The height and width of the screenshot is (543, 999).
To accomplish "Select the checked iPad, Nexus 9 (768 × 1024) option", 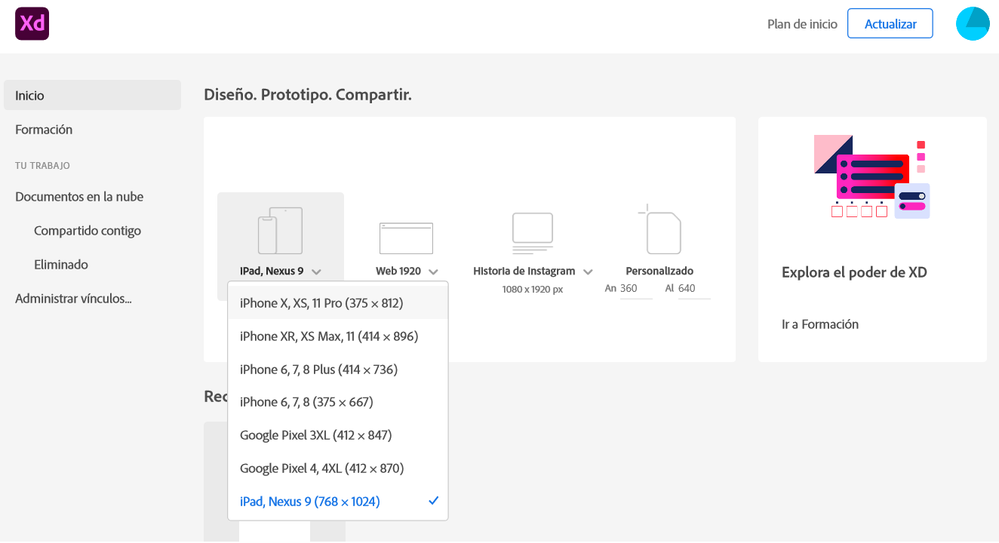I will pos(310,501).
